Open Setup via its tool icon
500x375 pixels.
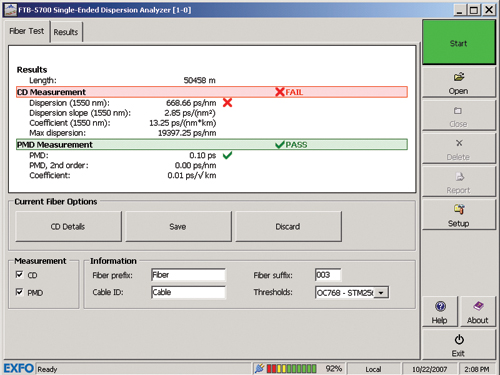pyautogui.click(x=459, y=209)
